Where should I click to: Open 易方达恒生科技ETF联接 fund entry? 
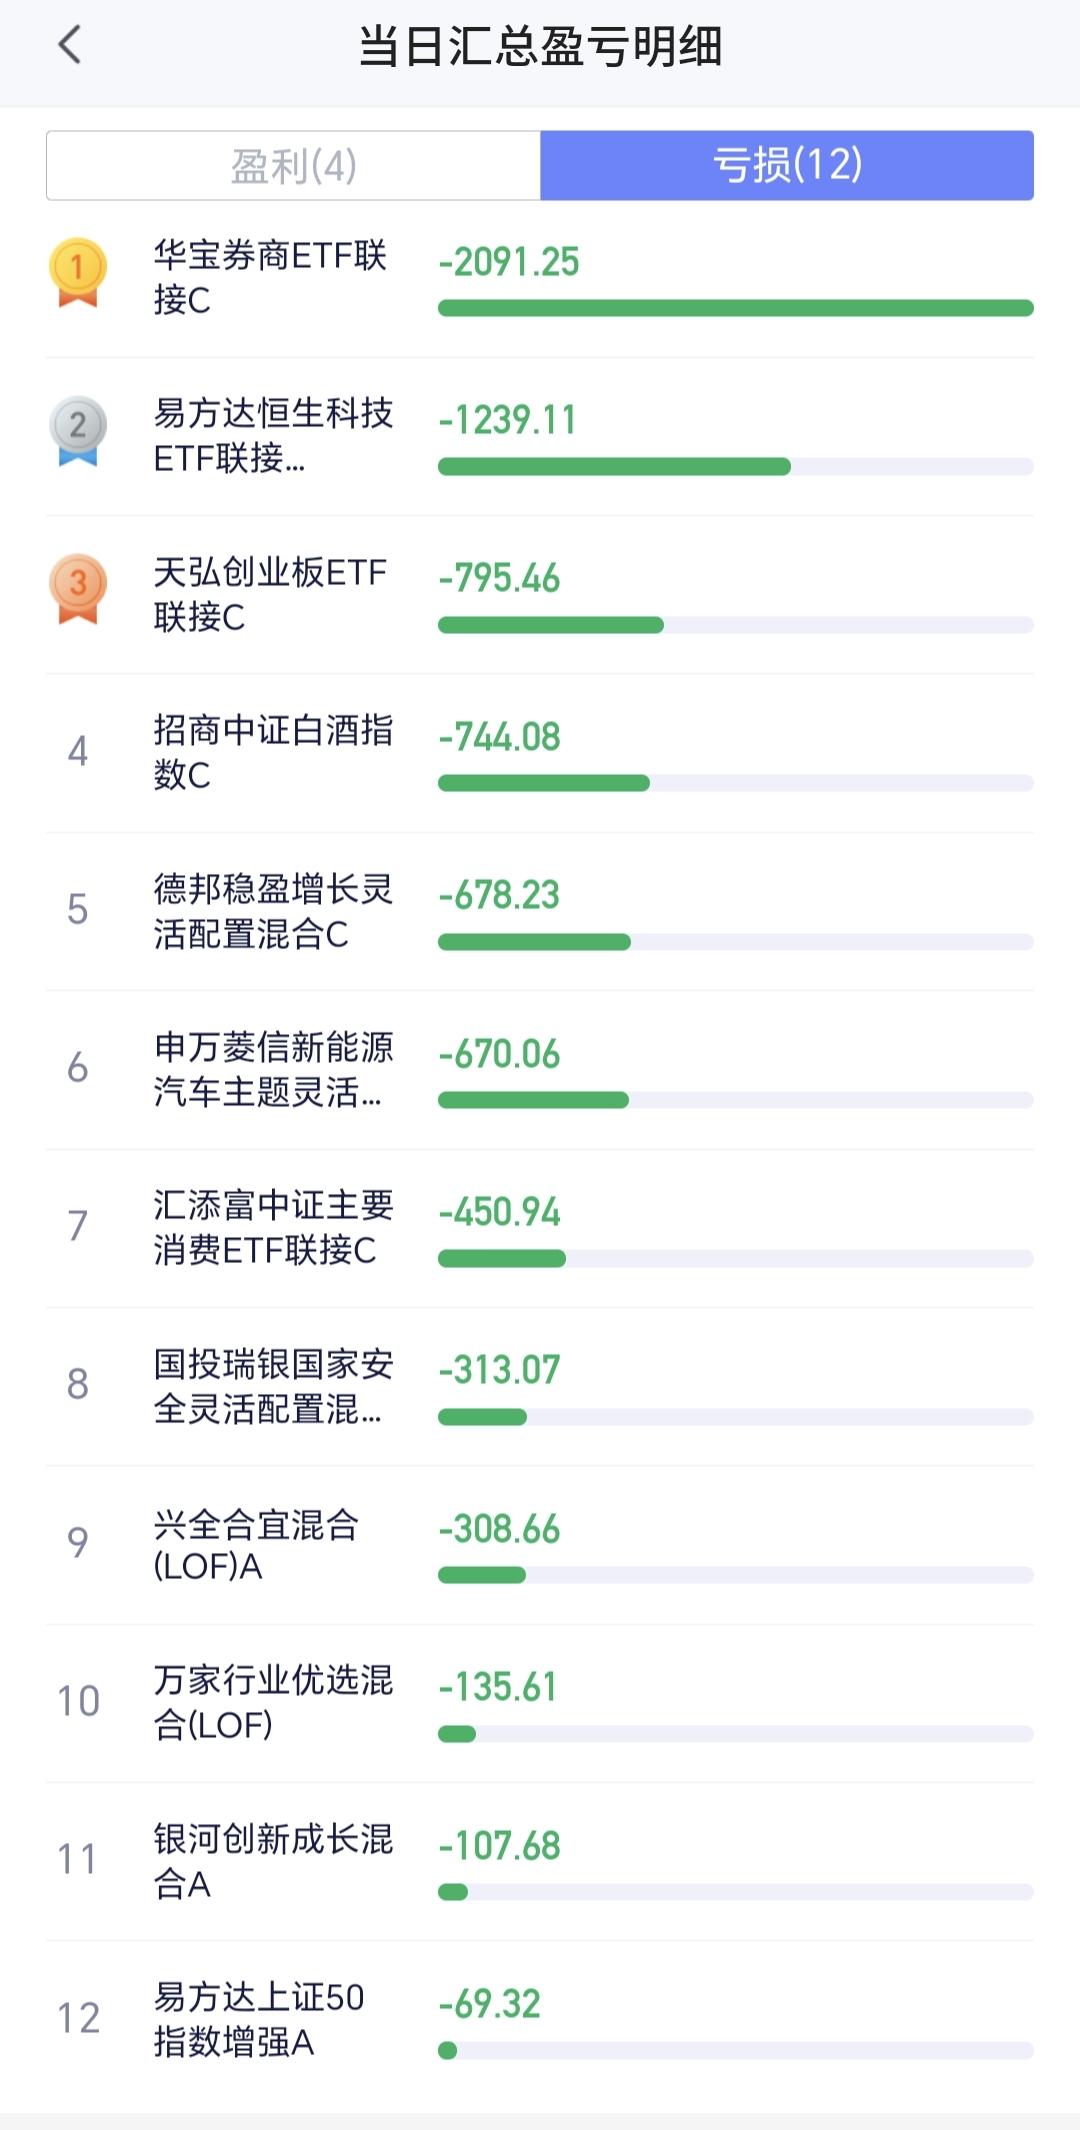540,436
